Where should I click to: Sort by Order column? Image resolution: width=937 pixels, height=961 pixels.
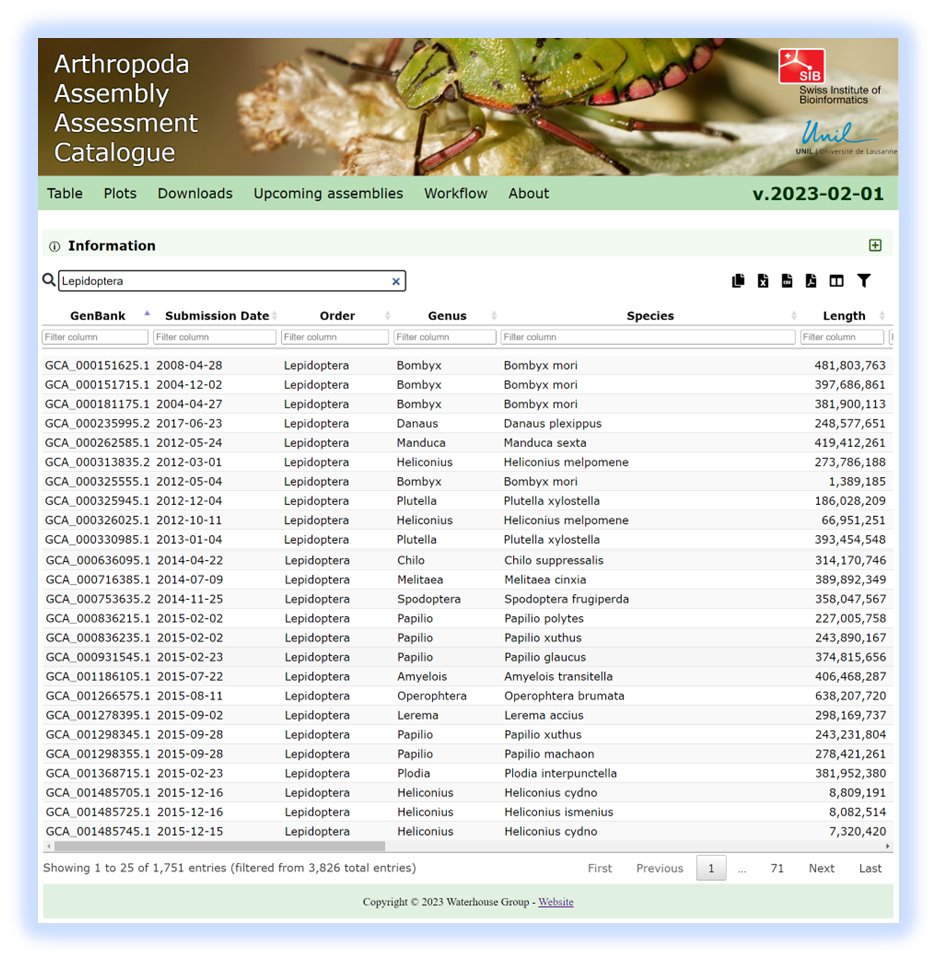(x=337, y=316)
